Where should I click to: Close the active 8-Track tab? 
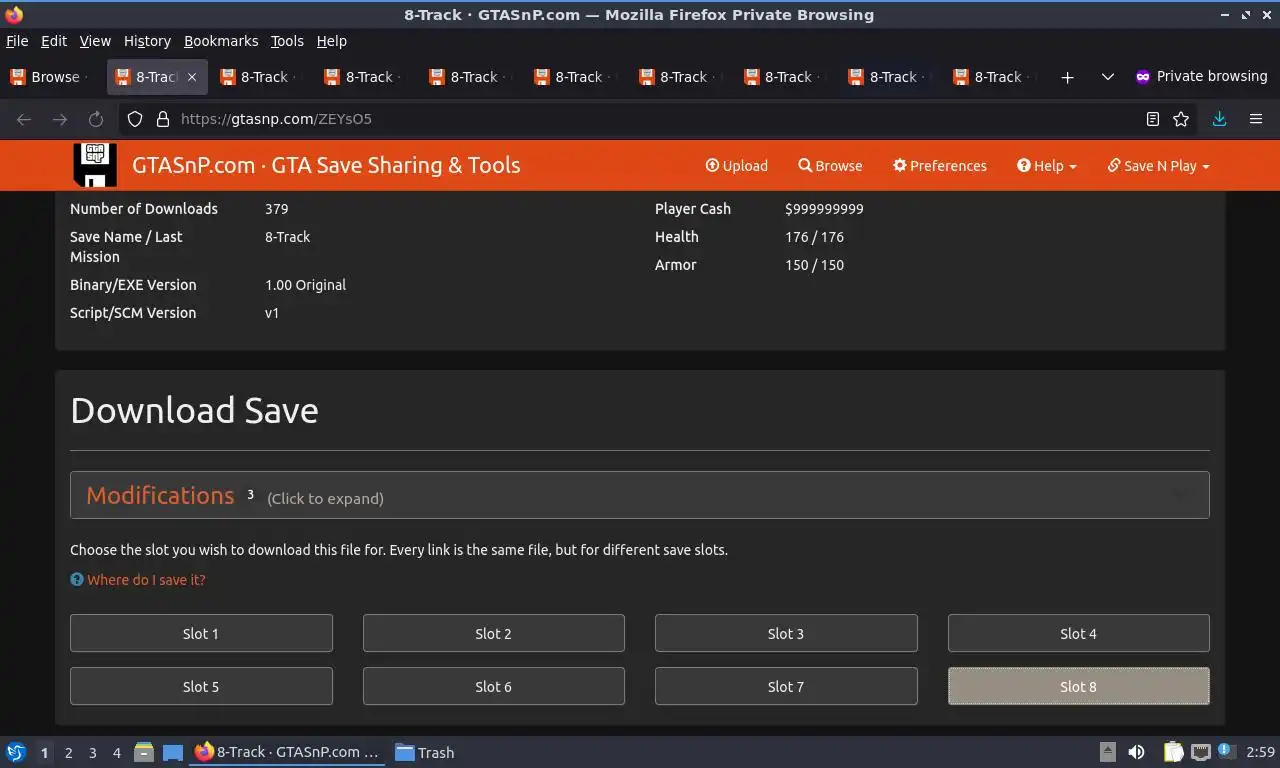click(191, 77)
